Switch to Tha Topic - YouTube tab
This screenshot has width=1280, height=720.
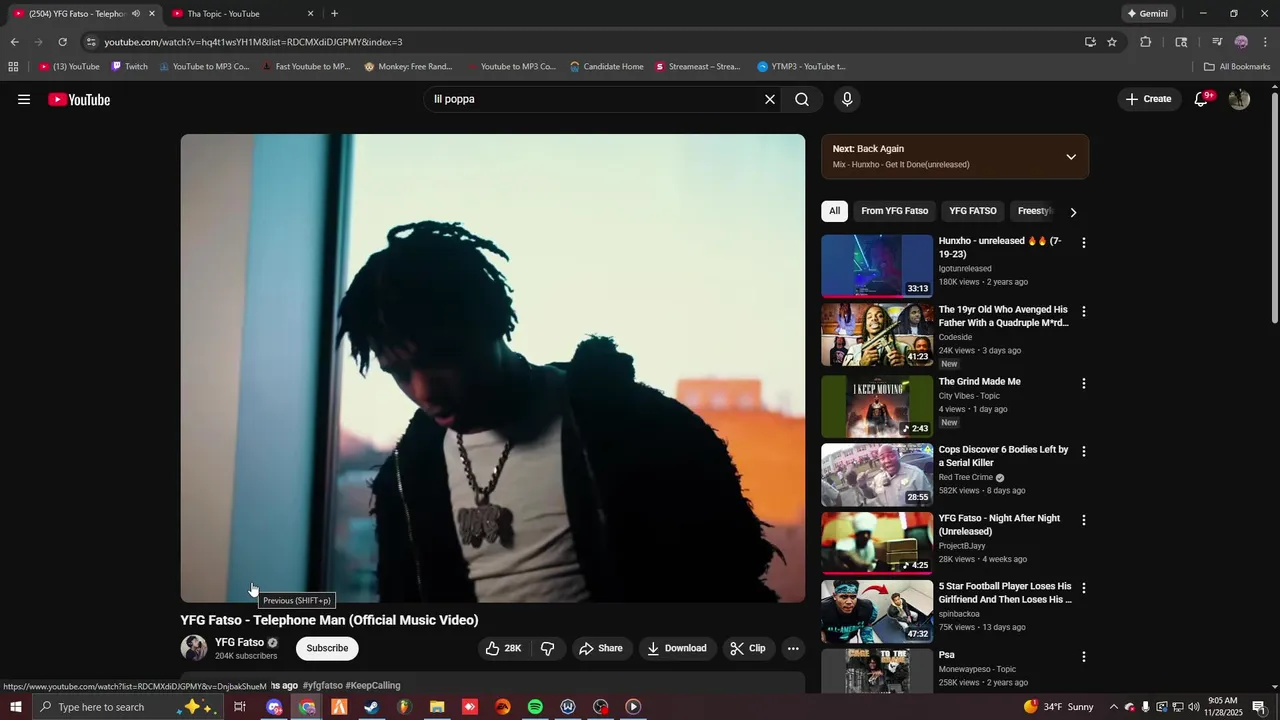click(x=241, y=14)
